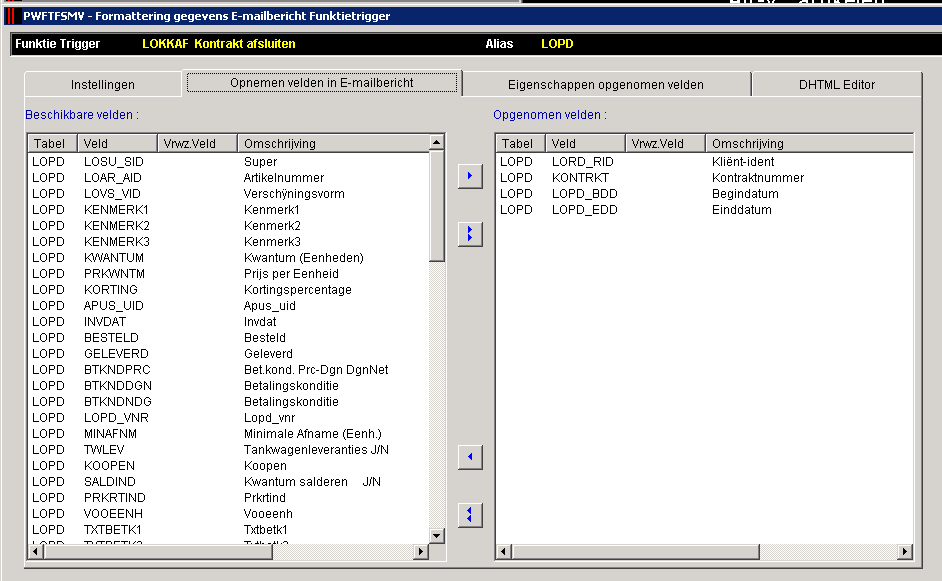Click Veld header in Opgenomen velden list
This screenshot has width=942, height=581.
click(585, 144)
